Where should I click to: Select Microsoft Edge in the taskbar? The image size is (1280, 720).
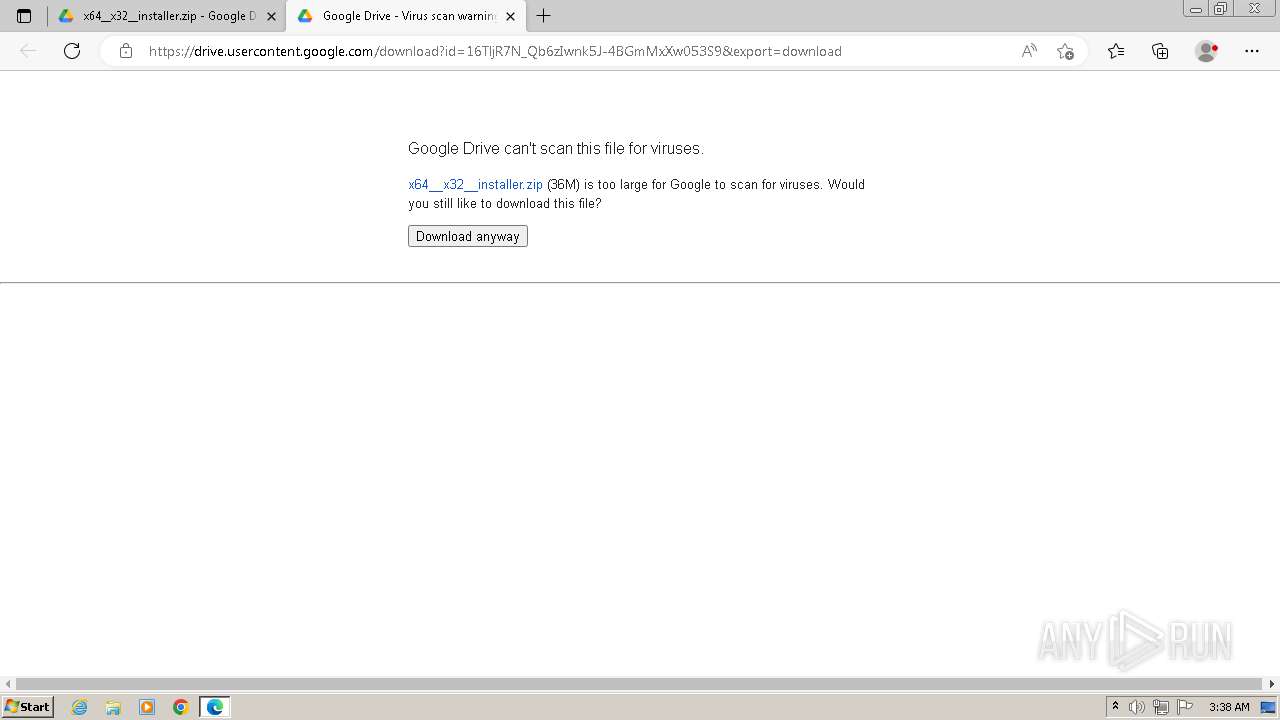(x=215, y=707)
